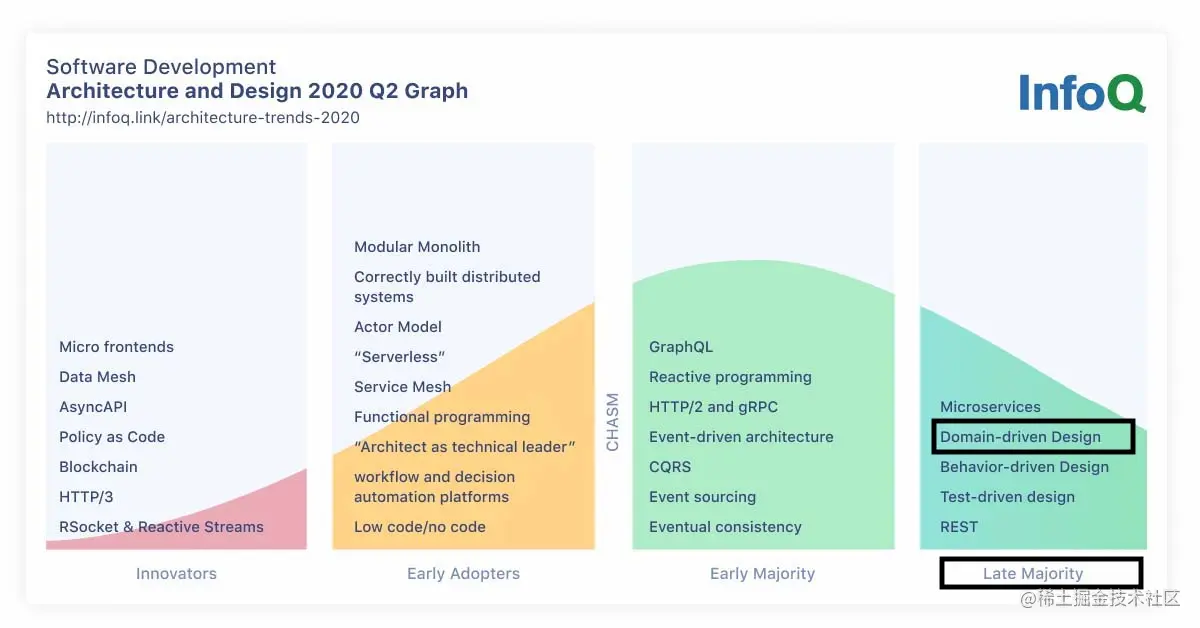The height and width of the screenshot is (628, 1200).
Task: Click the REST entry
Action: (x=959, y=527)
